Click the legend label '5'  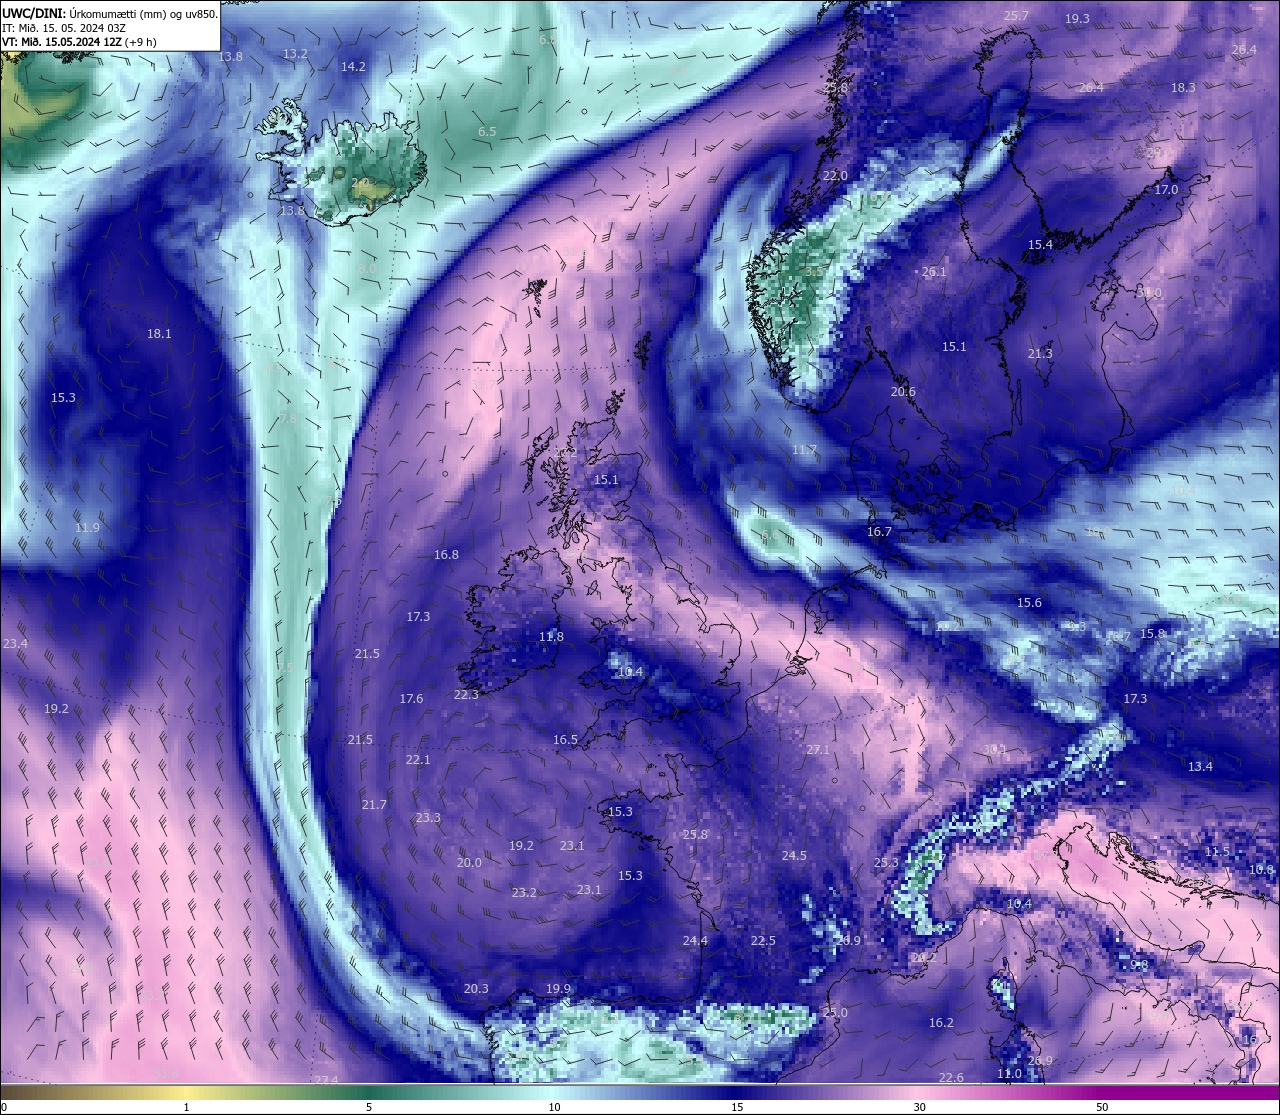point(369,1107)
